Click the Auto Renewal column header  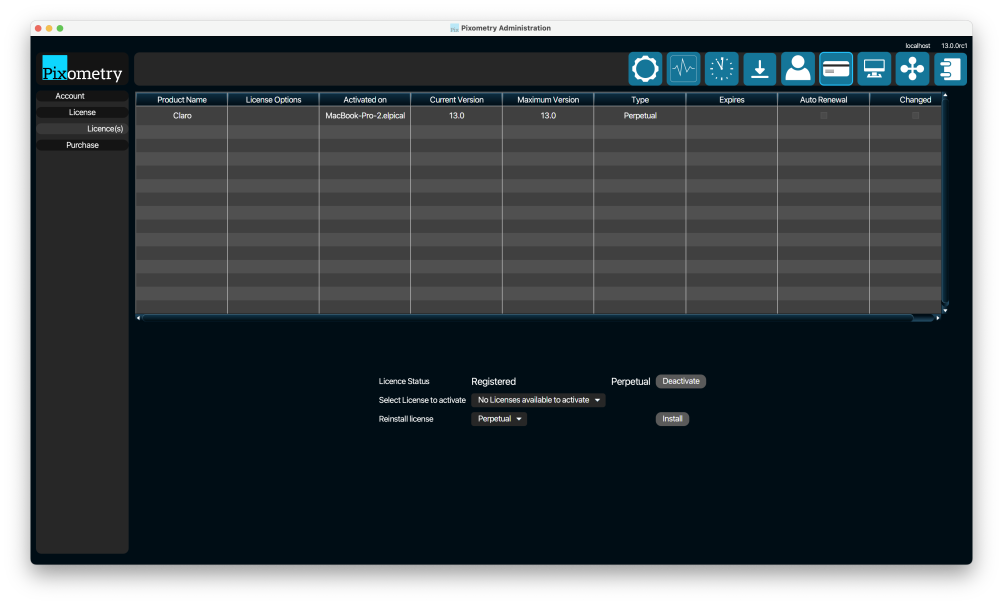pyautogui.click(x=823, y=100)
